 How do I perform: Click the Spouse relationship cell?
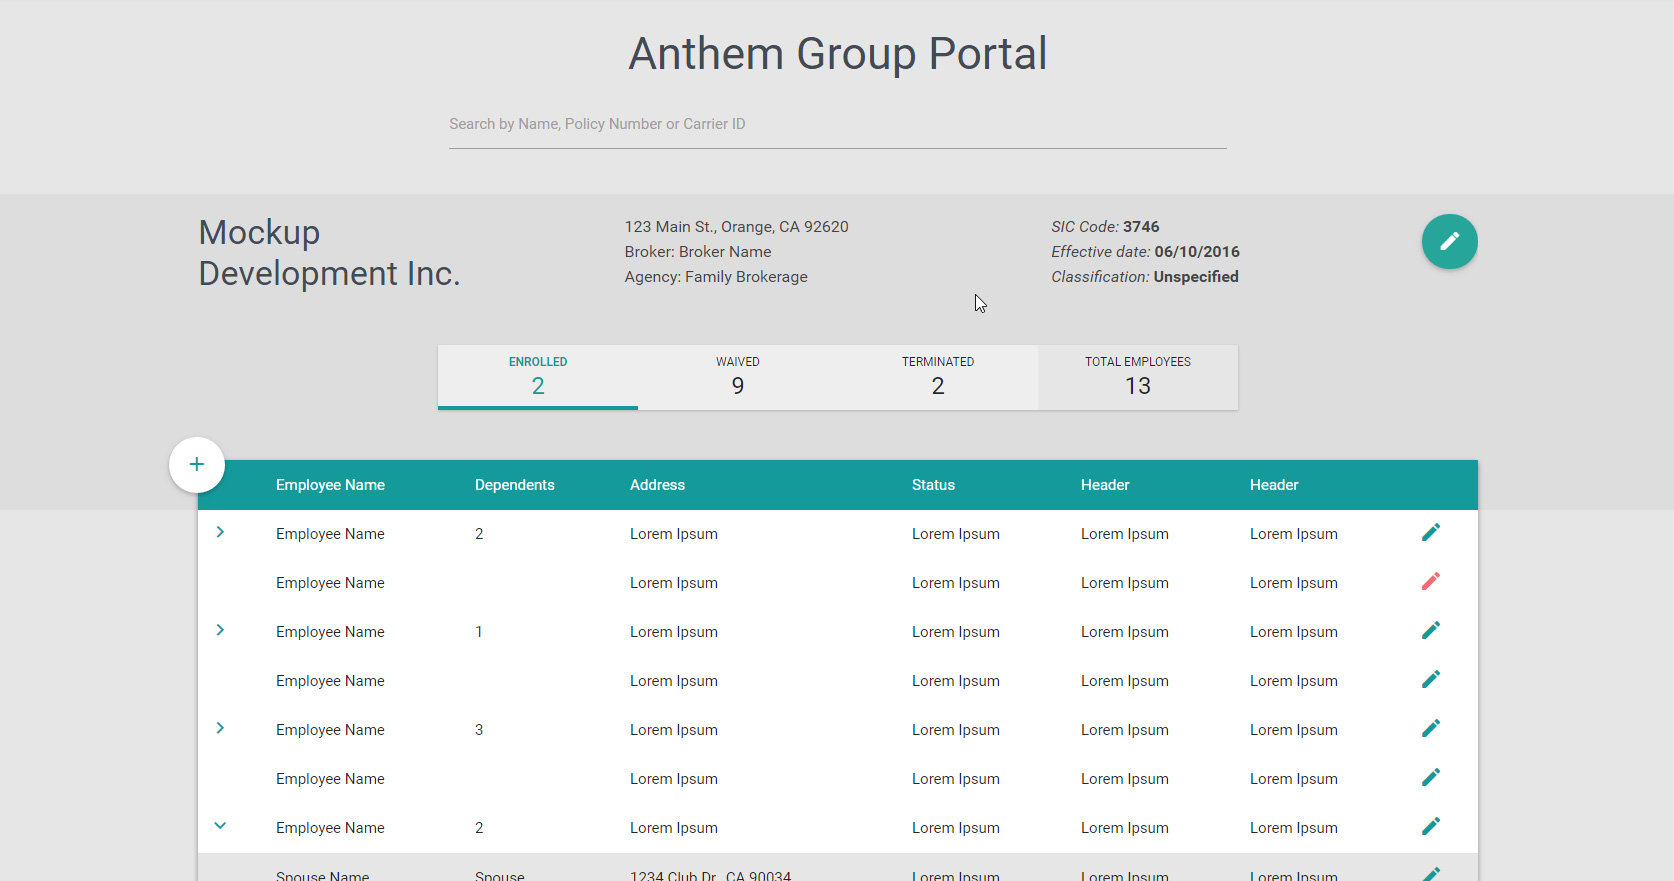coord(500,875)
